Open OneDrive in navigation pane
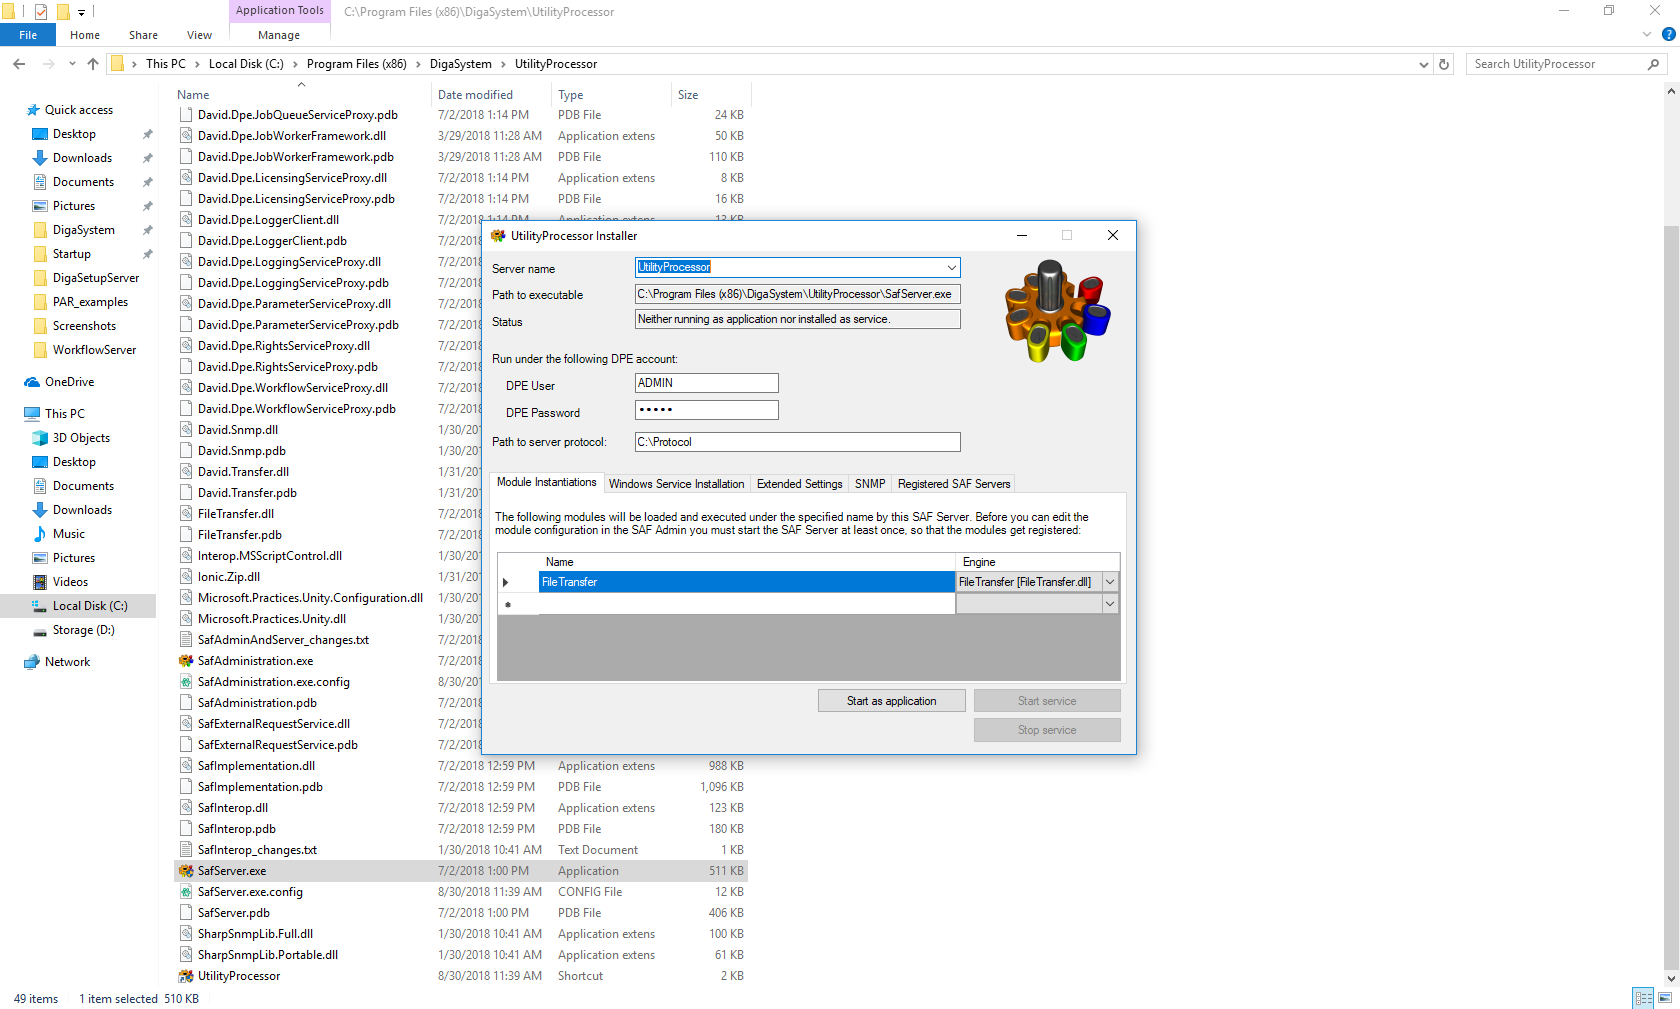The height and width of the screenshot is (1009, 1680). click(69, 382)
